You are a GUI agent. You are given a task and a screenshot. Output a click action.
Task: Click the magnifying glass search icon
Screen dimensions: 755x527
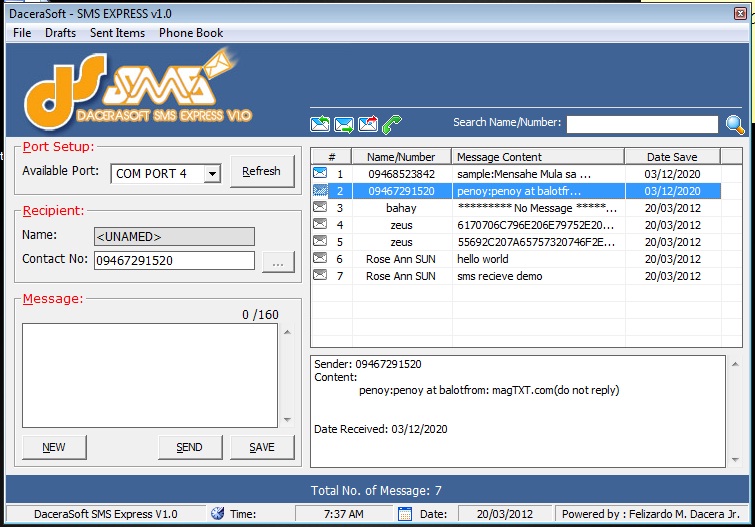(735, 125)
